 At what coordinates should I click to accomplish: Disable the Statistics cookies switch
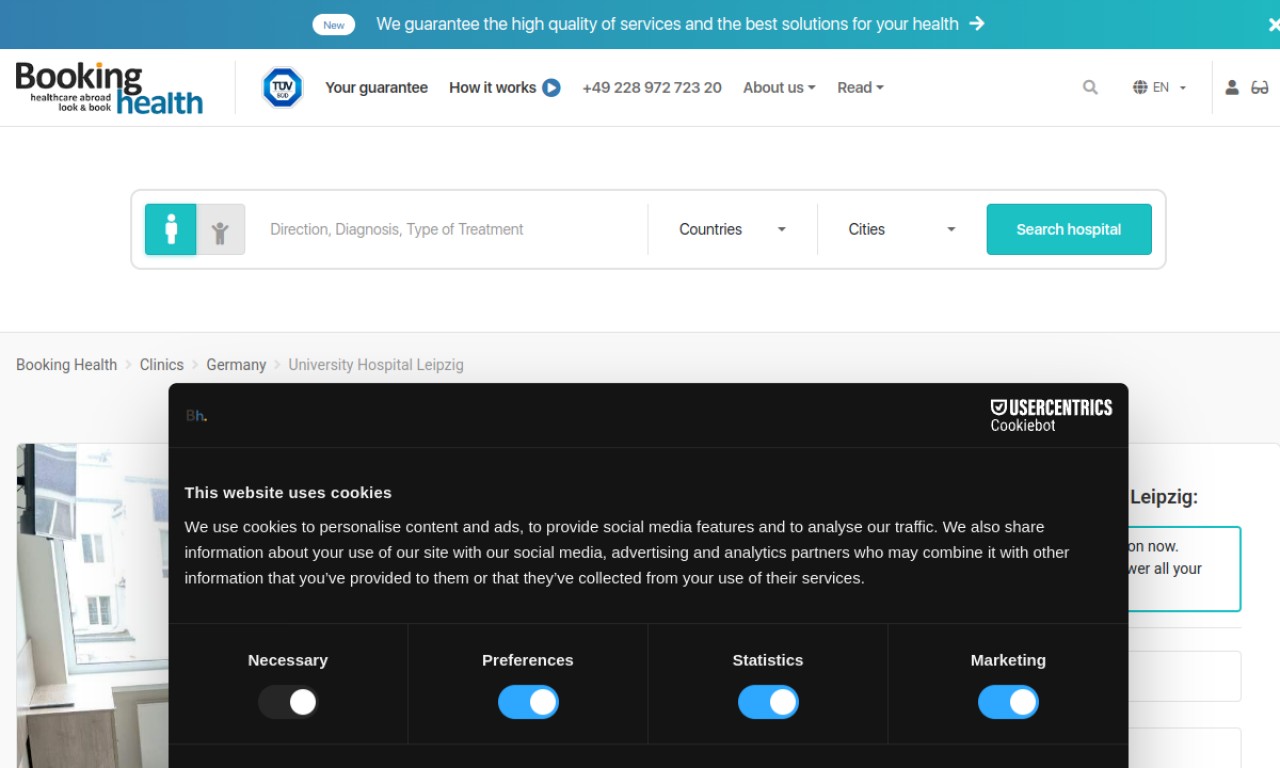point(768,702)
